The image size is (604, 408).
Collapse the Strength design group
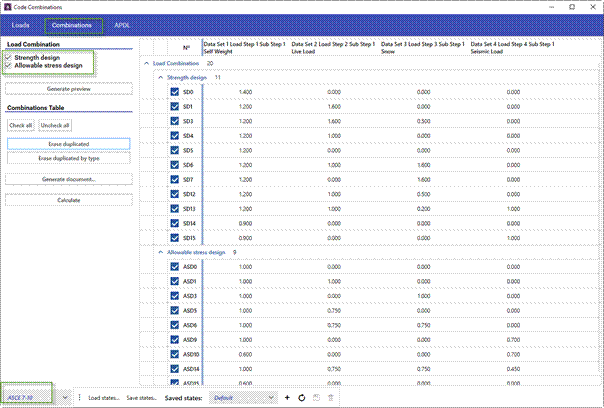click(x=161, y=77)
